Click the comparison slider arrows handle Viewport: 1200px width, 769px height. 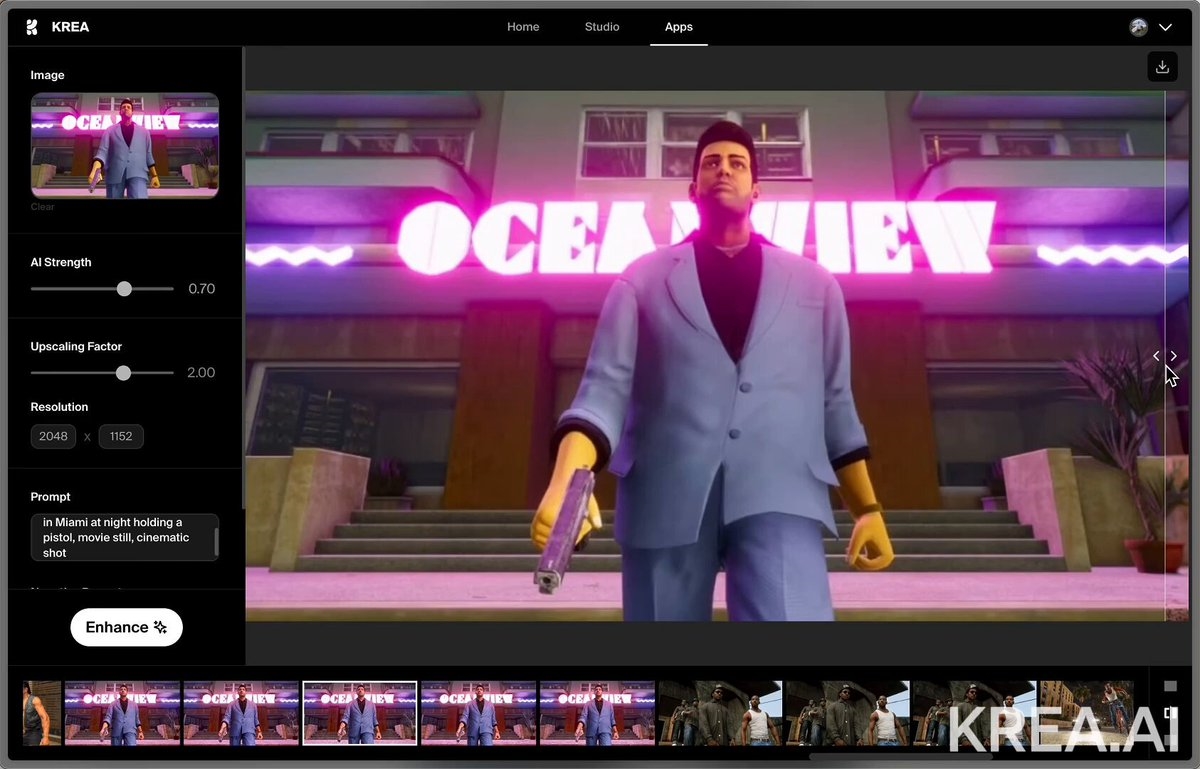point(1164,356)
